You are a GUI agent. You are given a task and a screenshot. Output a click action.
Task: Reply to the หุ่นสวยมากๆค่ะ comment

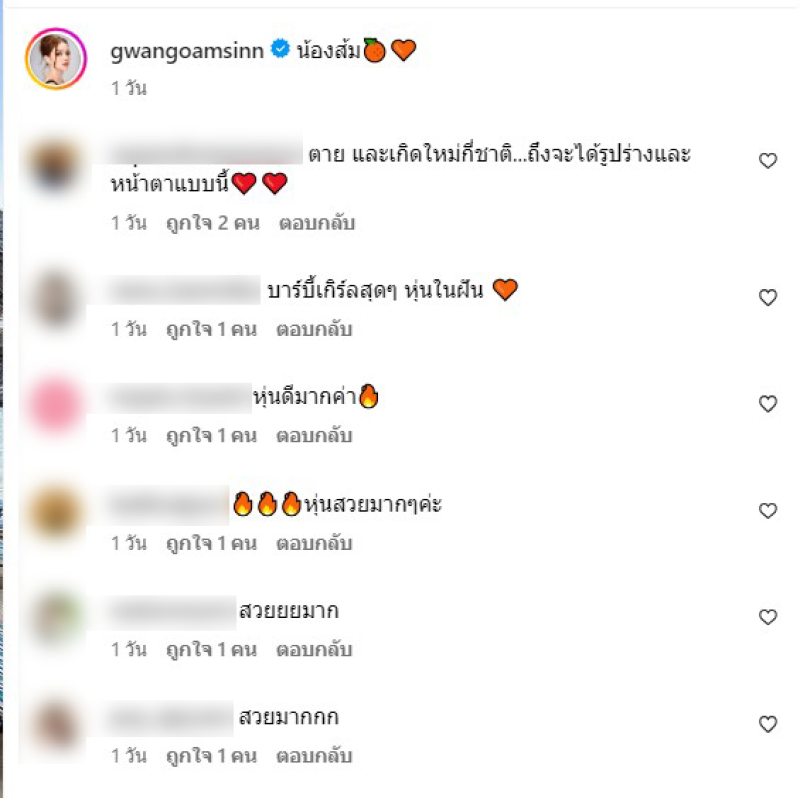click(314, 543)
